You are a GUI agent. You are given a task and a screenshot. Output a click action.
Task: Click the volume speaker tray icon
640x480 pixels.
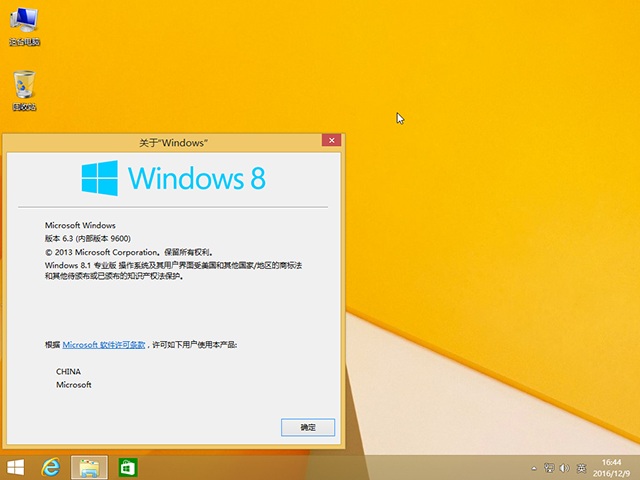[x=564, y=468]
